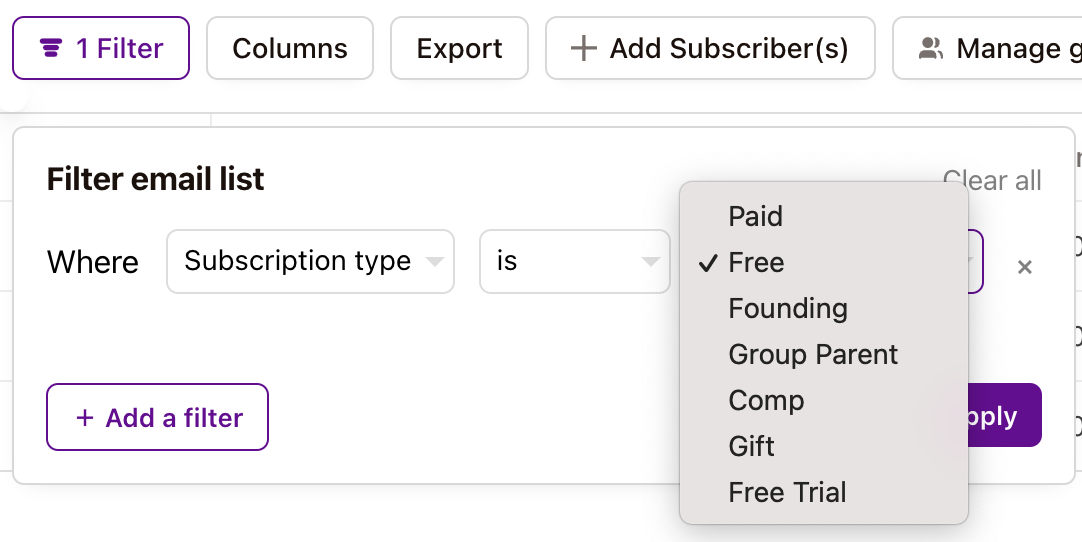Click Clear all link
Screen dimensions: 1082x542
(x=992, y=180)
